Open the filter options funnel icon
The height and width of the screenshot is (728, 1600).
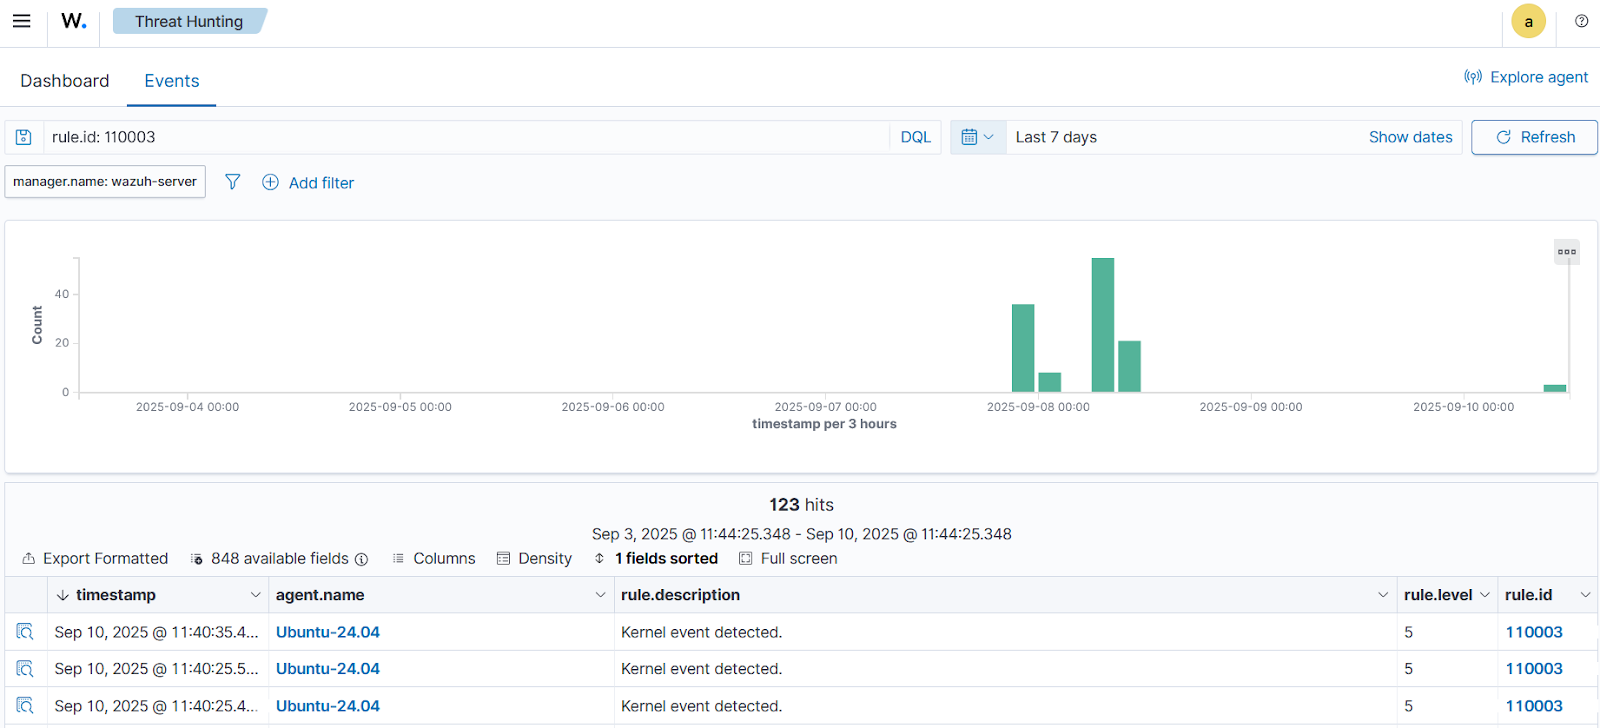pos(232,182)
